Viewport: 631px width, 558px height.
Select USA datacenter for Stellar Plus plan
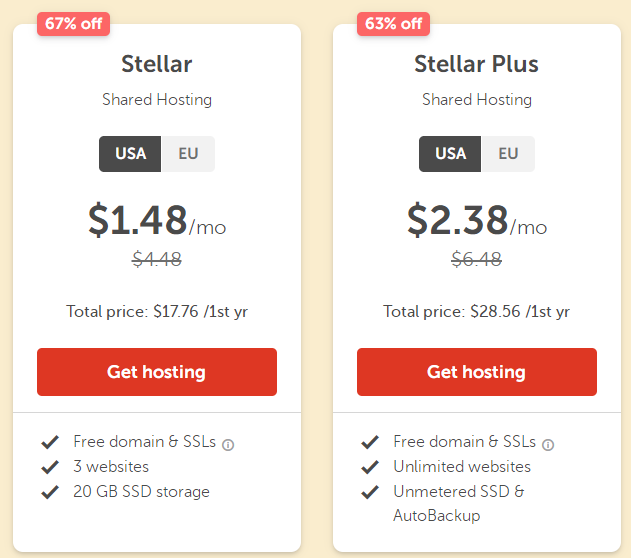tap(451, 154)
